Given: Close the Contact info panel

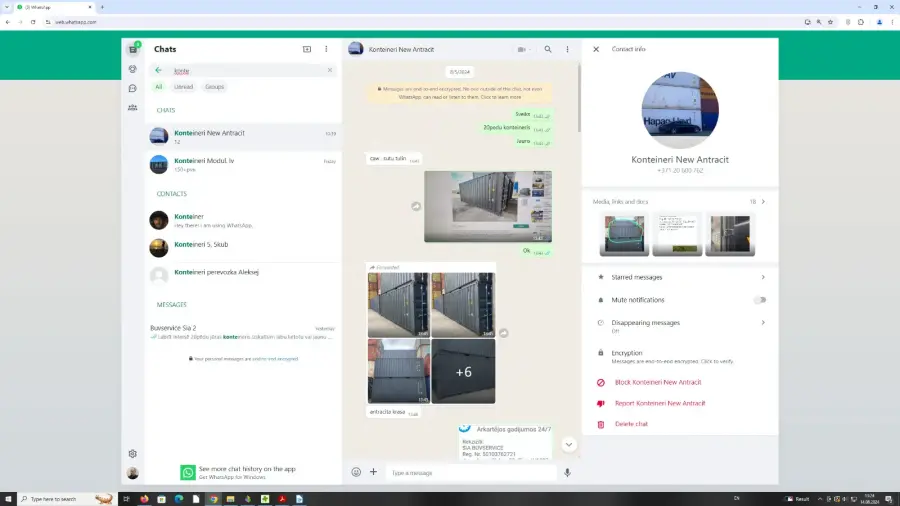Looking at the screenshot, I should click(596, 49).
